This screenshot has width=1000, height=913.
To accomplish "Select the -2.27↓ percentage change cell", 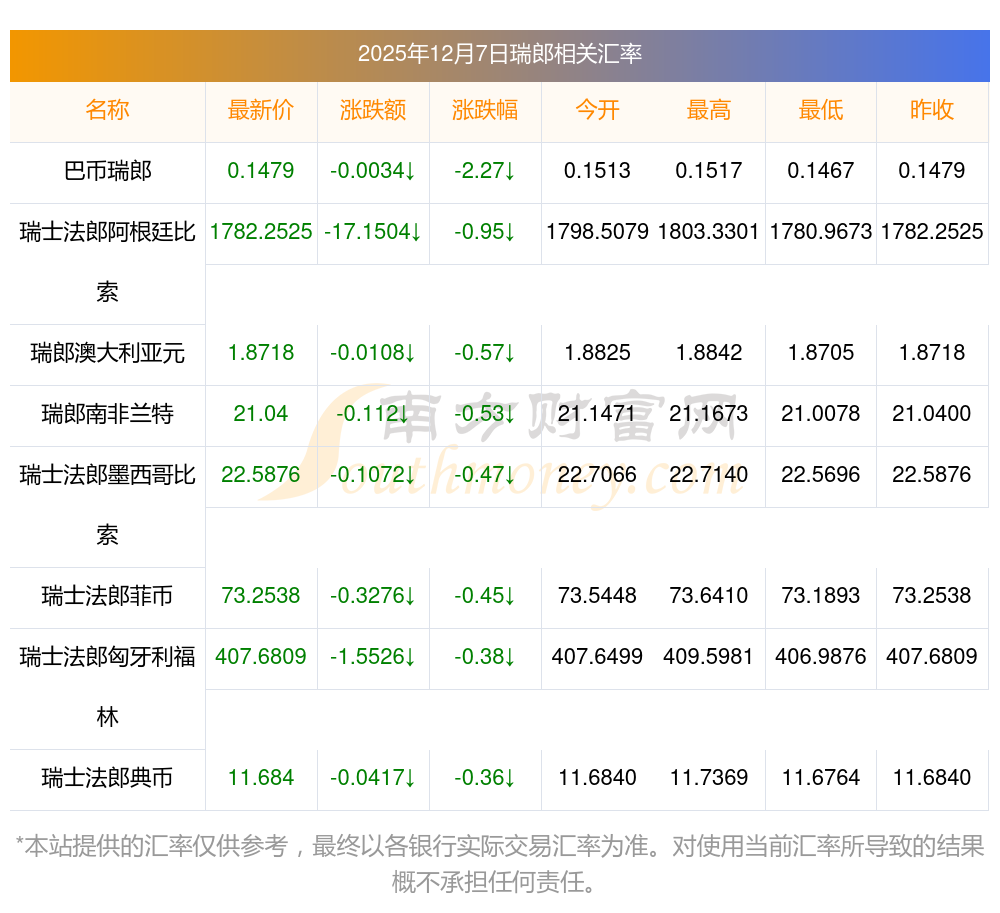I will pos(485,171).
